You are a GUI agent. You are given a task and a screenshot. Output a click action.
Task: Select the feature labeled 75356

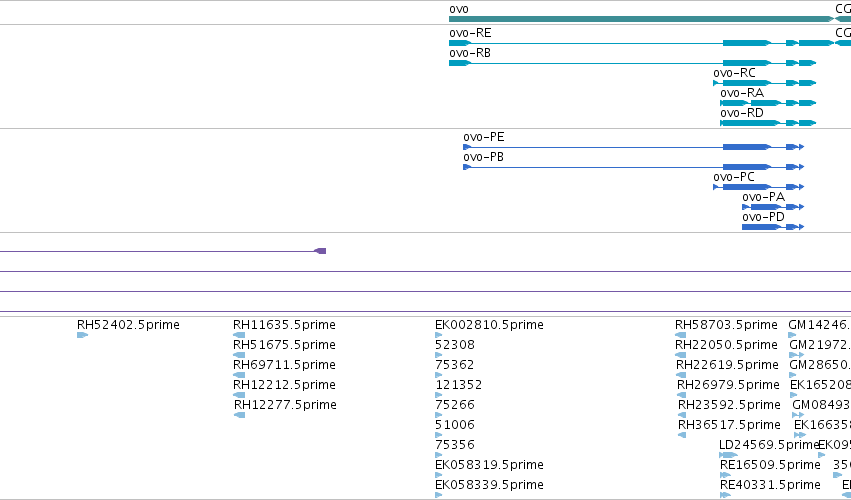[455, 446]
